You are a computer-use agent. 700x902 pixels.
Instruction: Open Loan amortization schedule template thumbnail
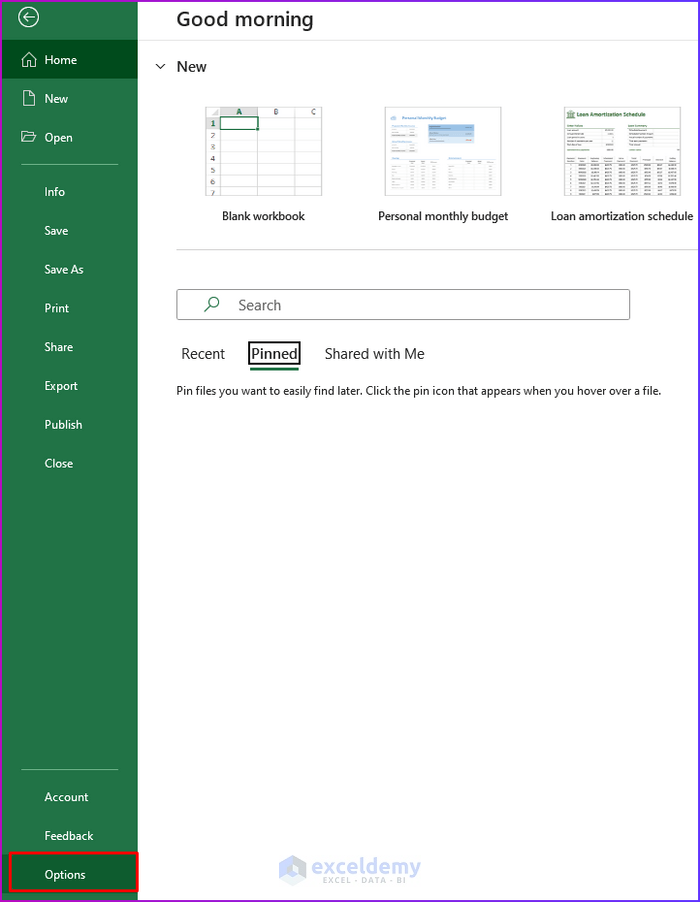[x=622, y=151]
